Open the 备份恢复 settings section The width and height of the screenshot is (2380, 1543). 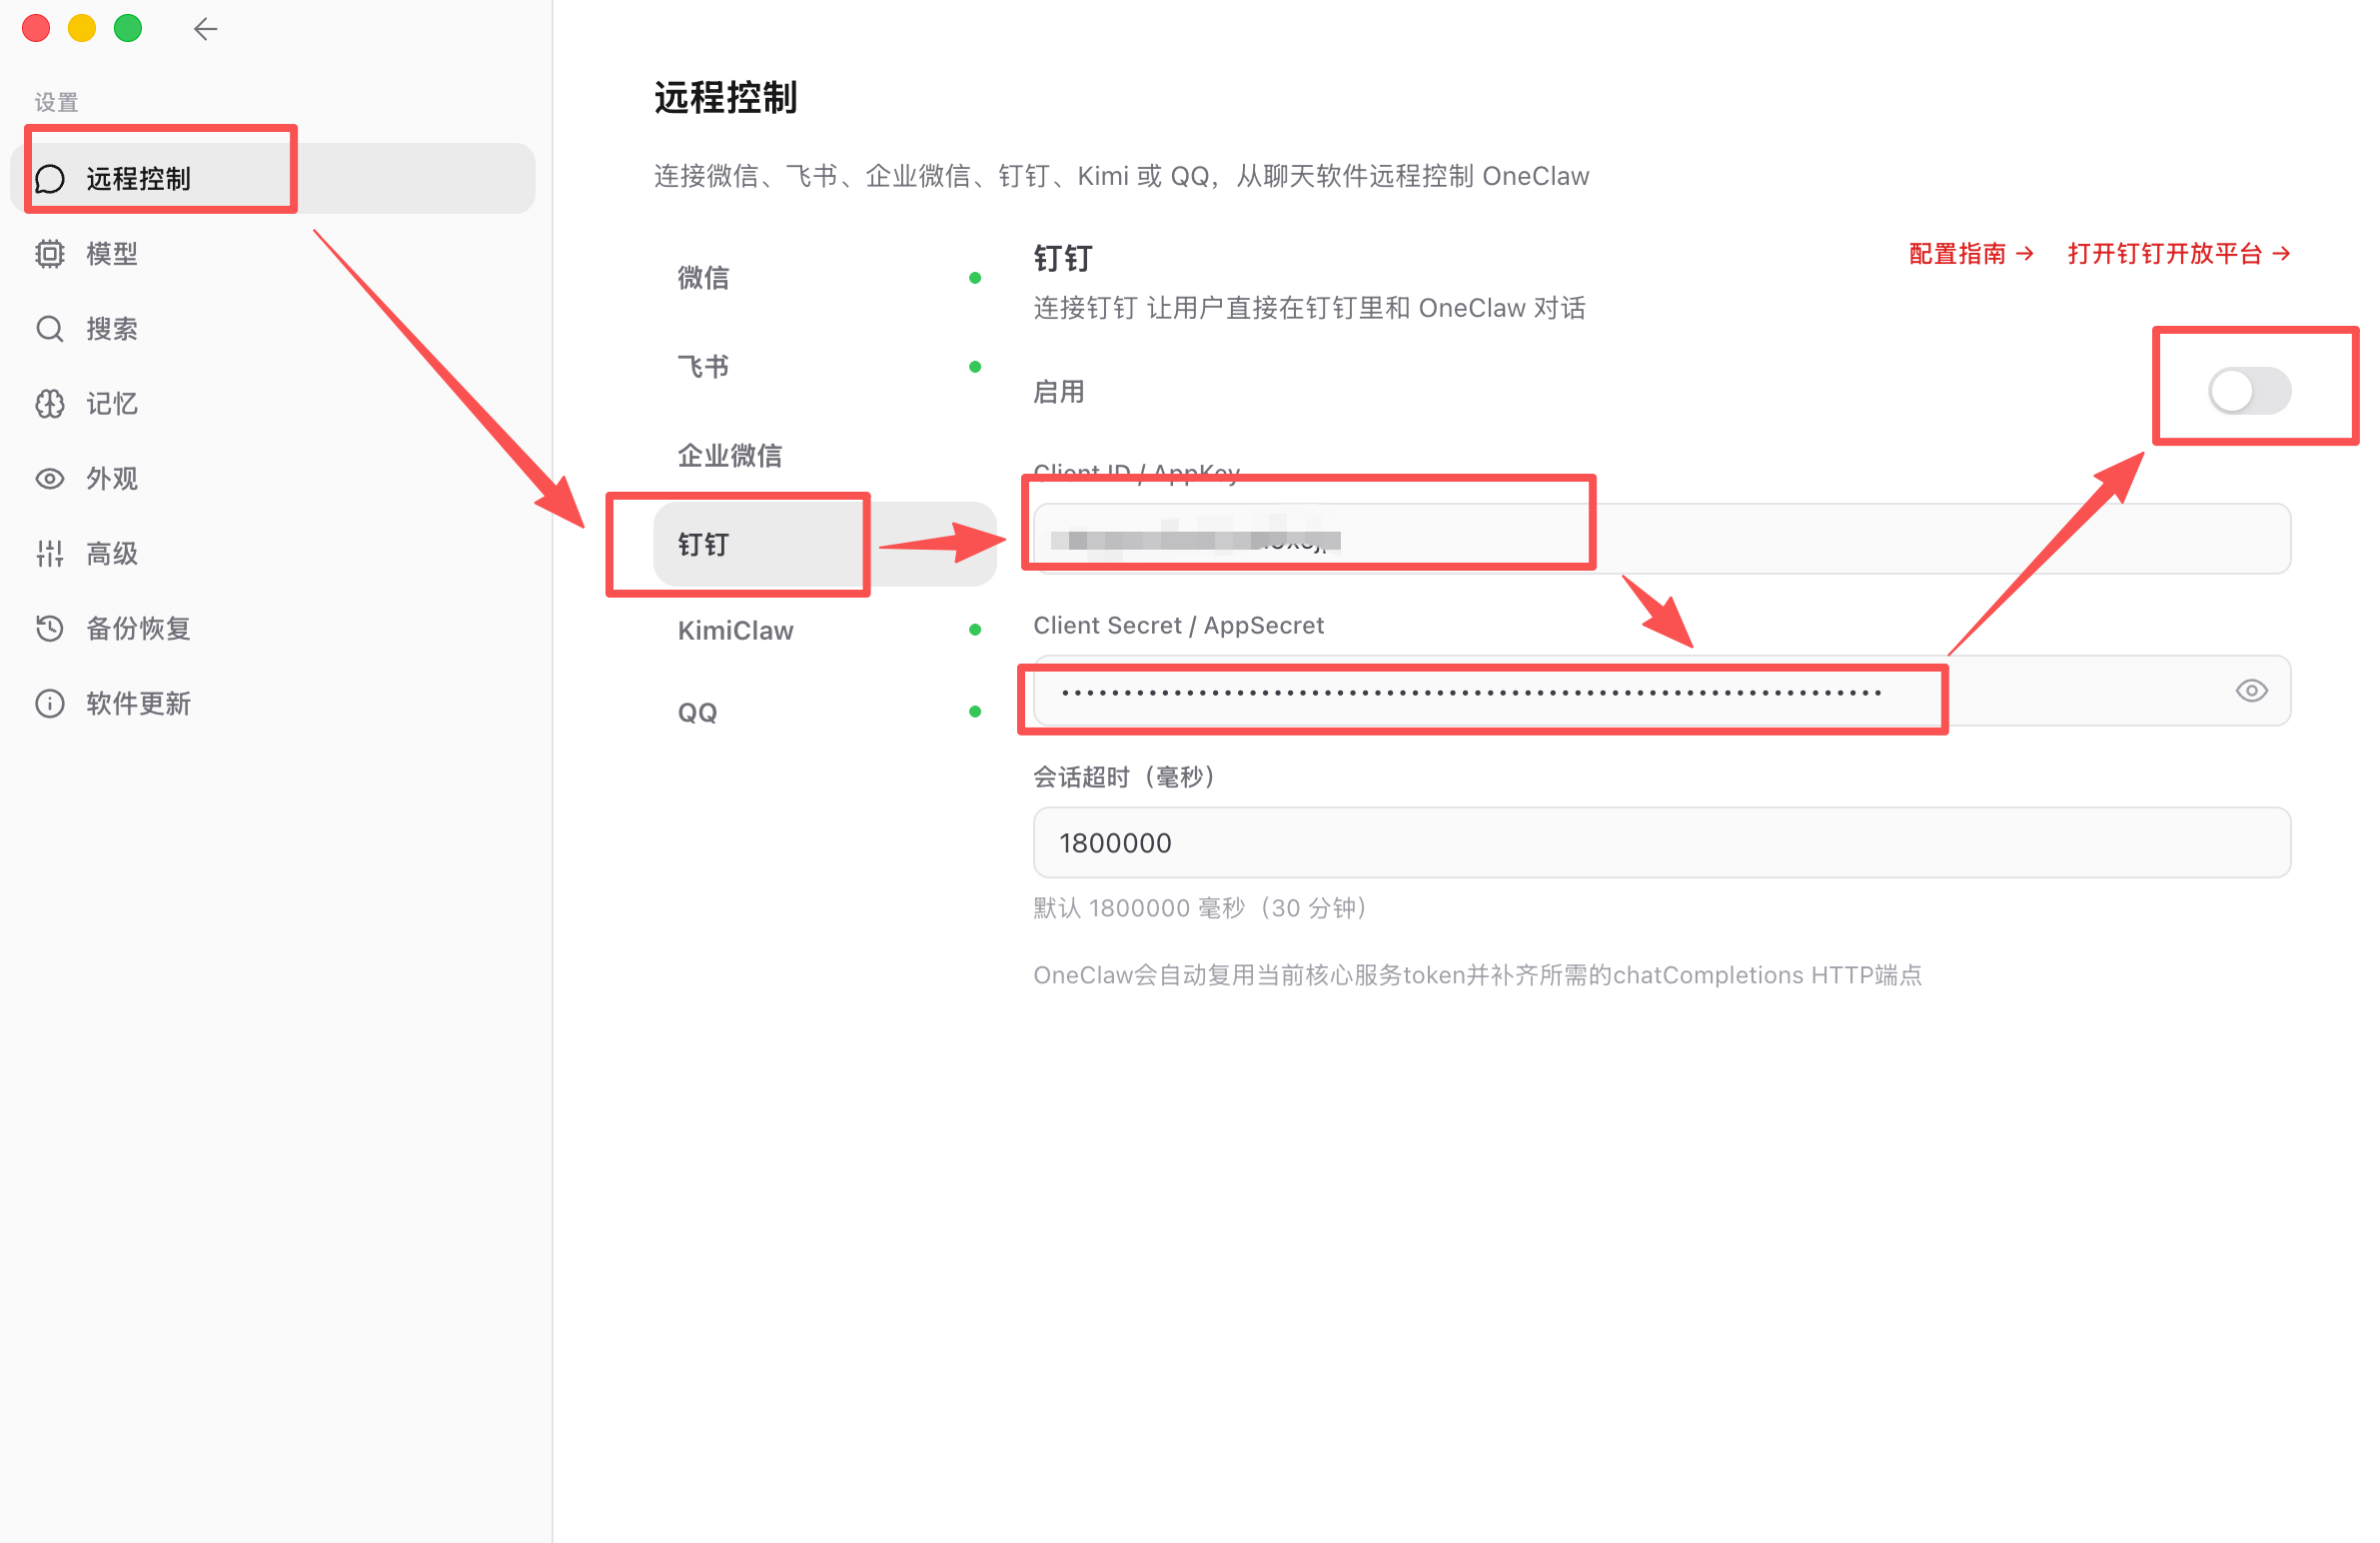[137, 628]
